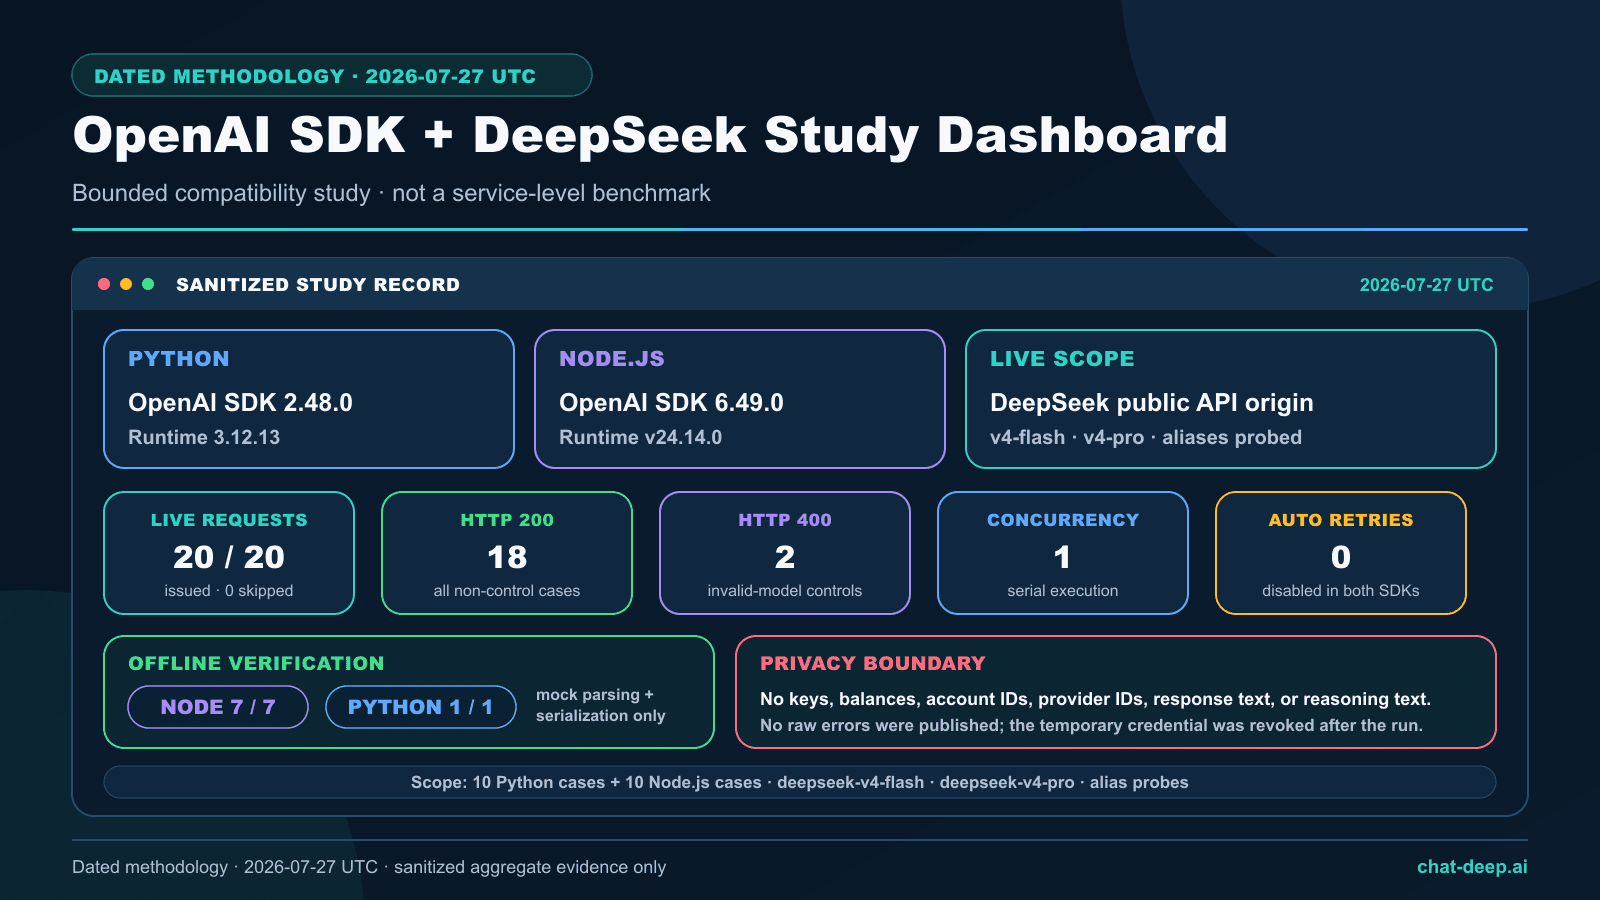This screenshot has height=900, width=1600.
Task: Click the PYTHON card heading
Action: [x=179, y=359]
